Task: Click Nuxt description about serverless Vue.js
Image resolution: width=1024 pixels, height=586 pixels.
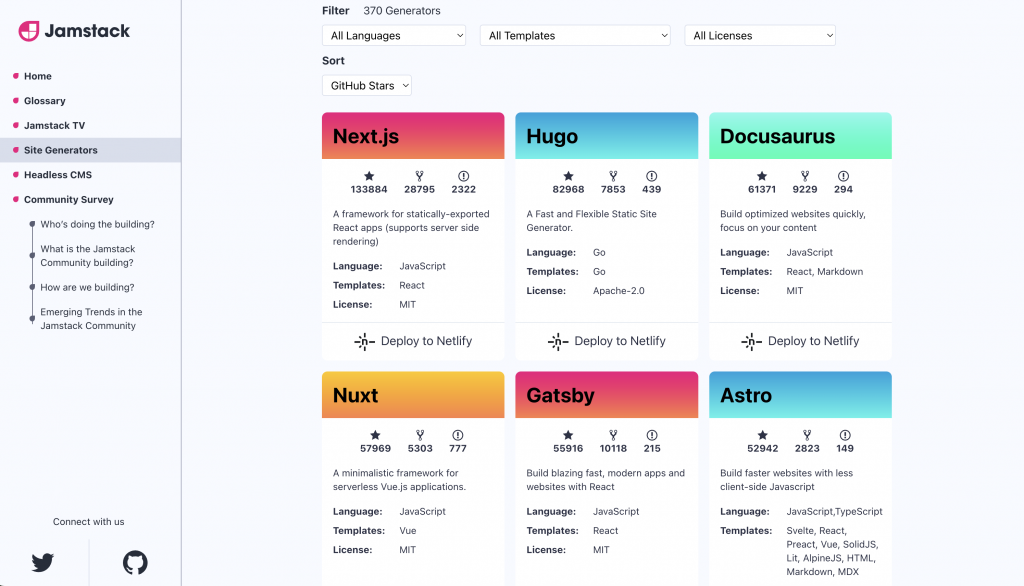Action: click(399, 480)
